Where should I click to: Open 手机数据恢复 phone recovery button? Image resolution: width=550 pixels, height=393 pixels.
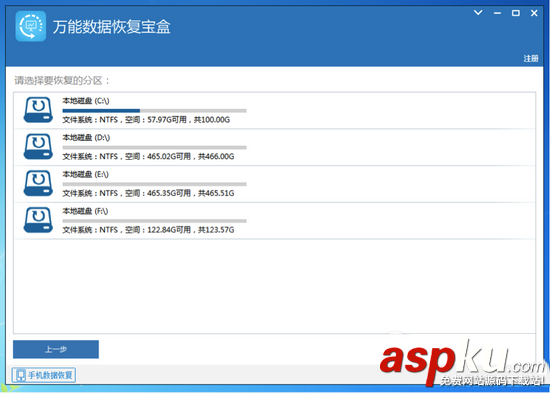pos(44,375)
